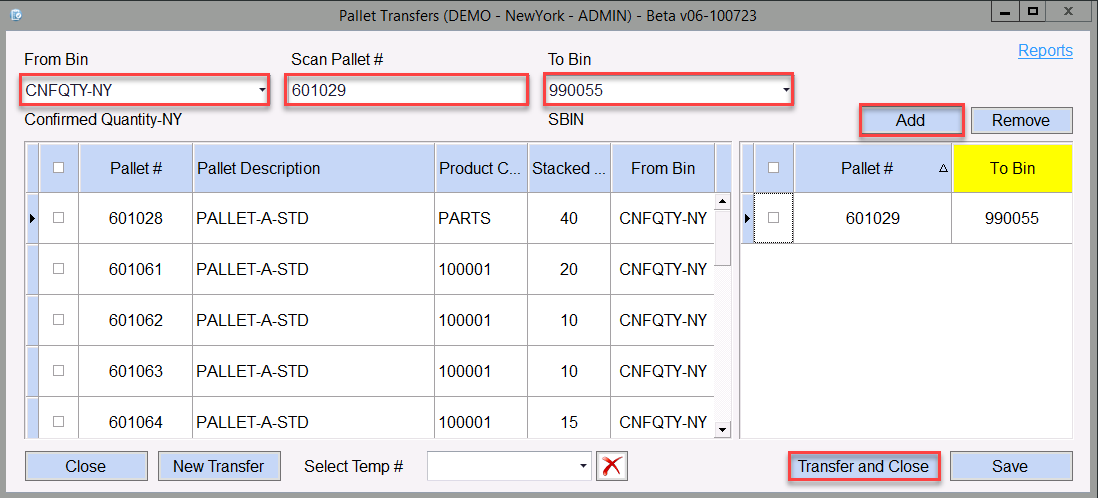Screen dimensions: 1098x498
Task: Sort by Pallet Description column header
Action: [313, 168]
